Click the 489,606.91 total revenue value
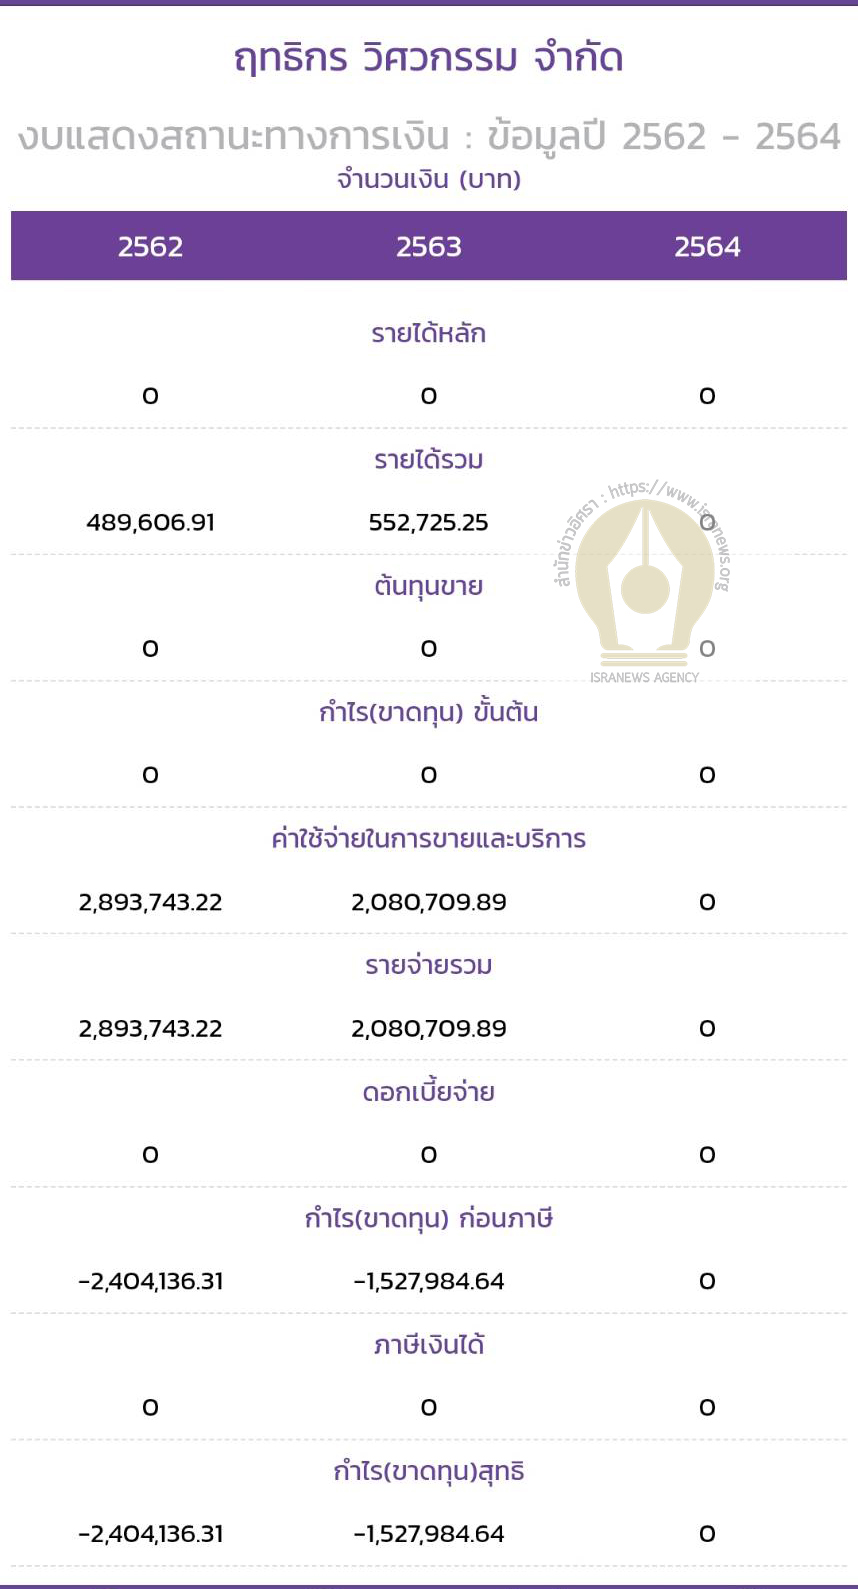This screenshot has height=1589, width=858. click(x=150, y=522)
